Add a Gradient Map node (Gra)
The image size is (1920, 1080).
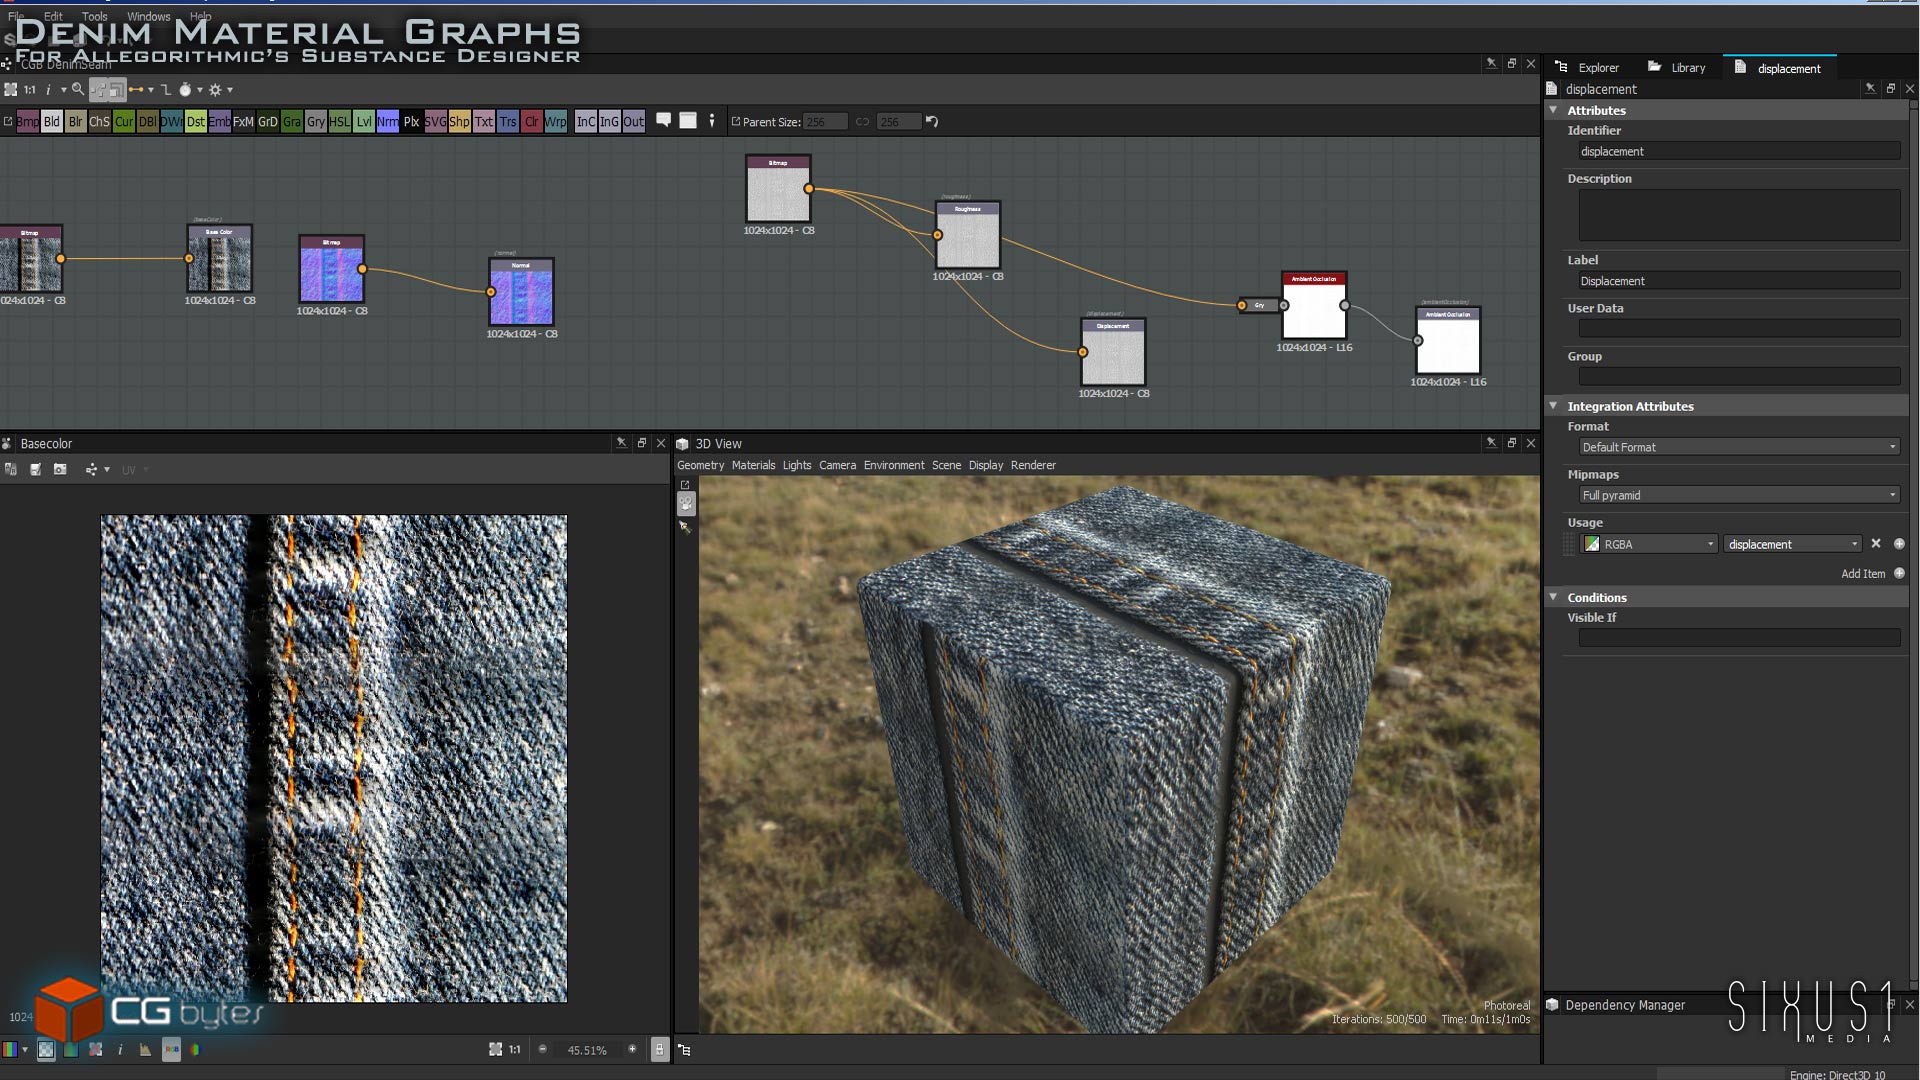292,122
